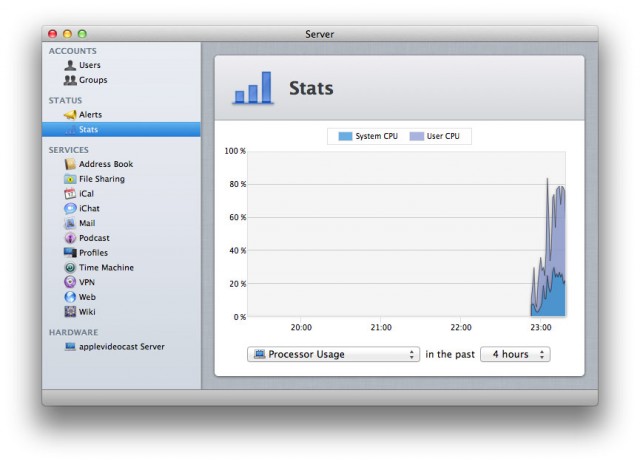
Task: Open the 4 hours time range popup
Action: click(515, 354)
